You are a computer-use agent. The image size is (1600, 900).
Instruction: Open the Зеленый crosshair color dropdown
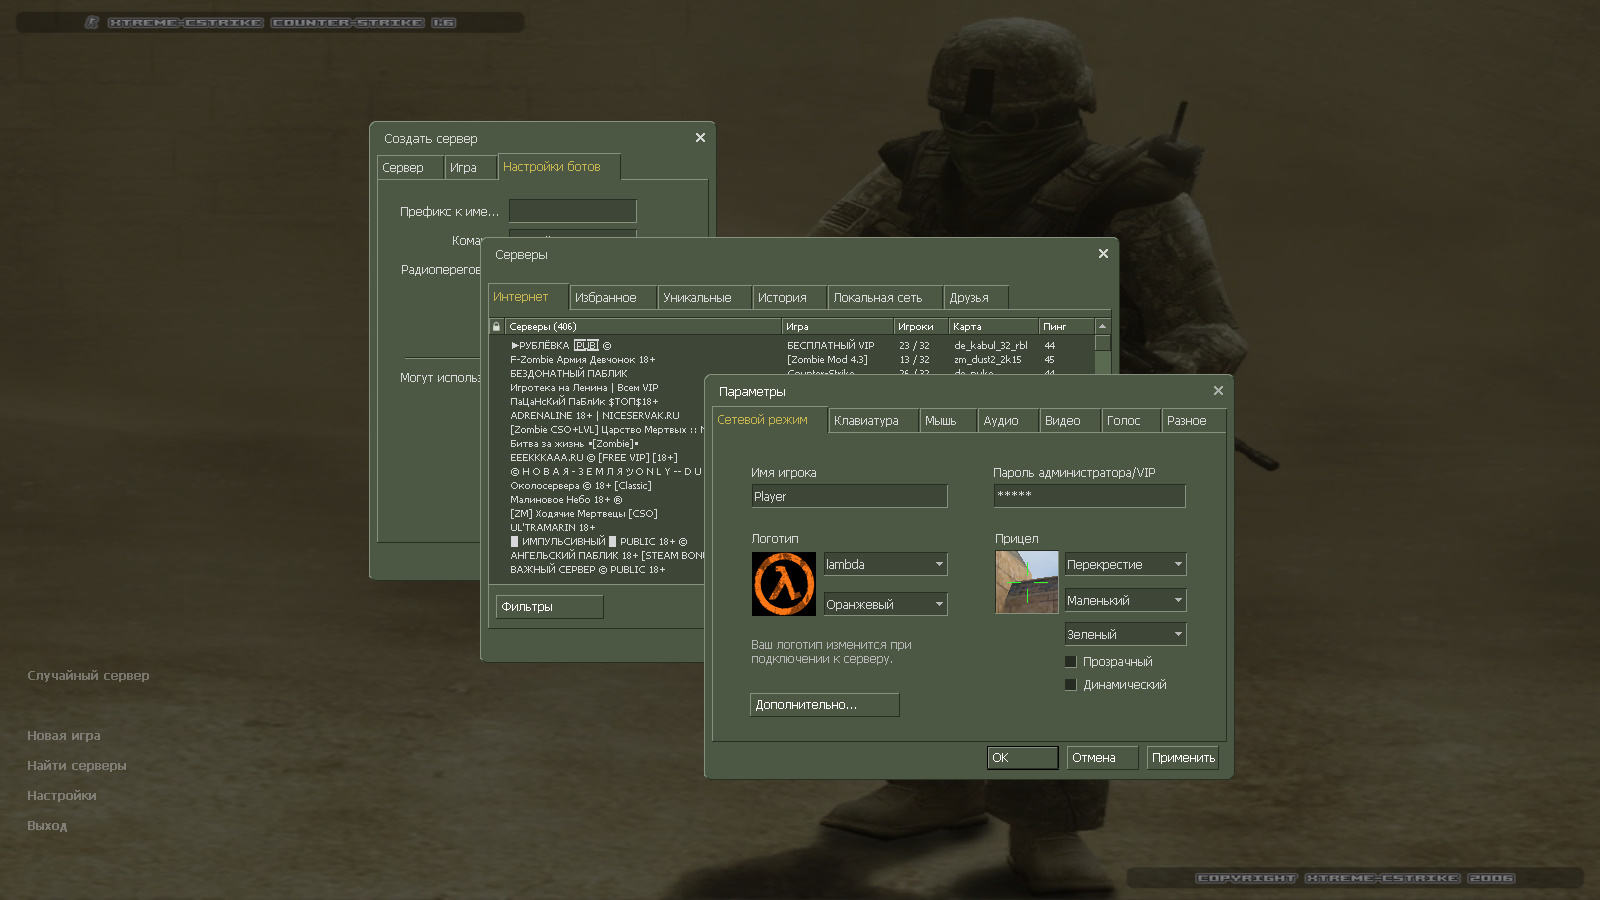pyautogui.click(x=1125, y=635)
